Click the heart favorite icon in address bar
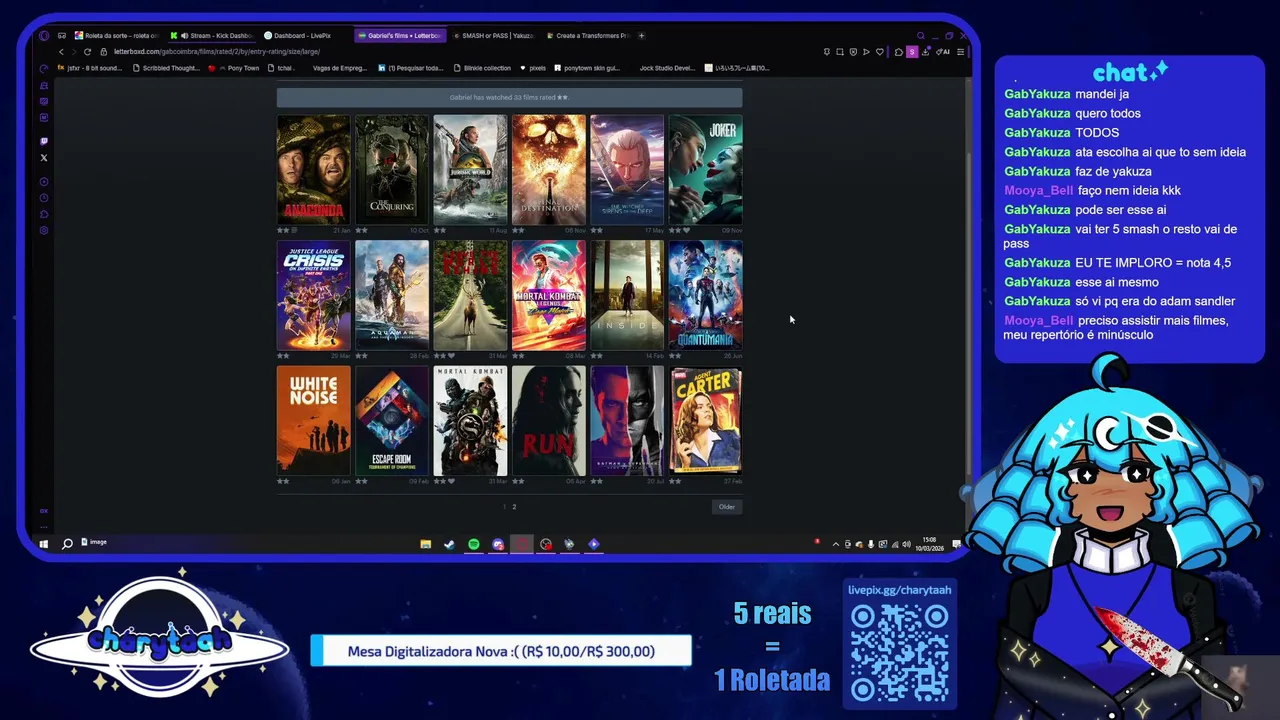This screenshot has width=1280, height=720. pyautogui.click(x=880, y=52)
